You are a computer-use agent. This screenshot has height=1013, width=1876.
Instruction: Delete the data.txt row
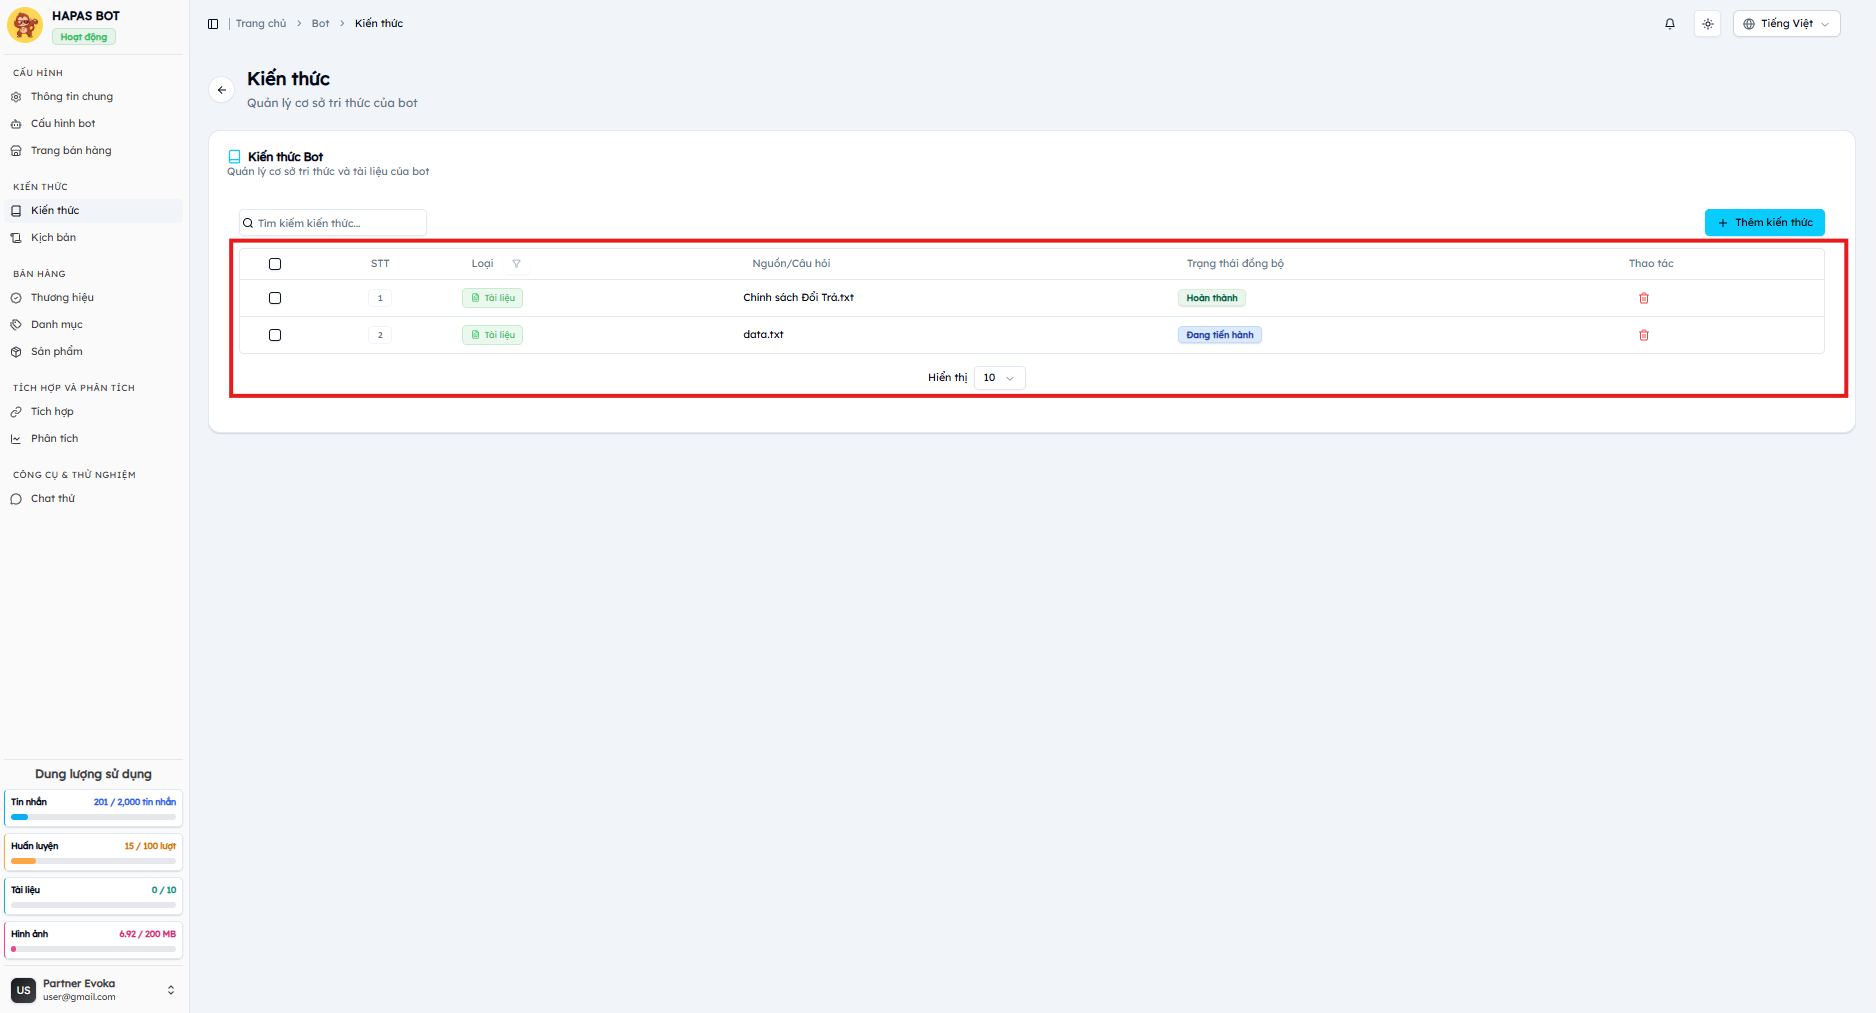point(1644,335)
